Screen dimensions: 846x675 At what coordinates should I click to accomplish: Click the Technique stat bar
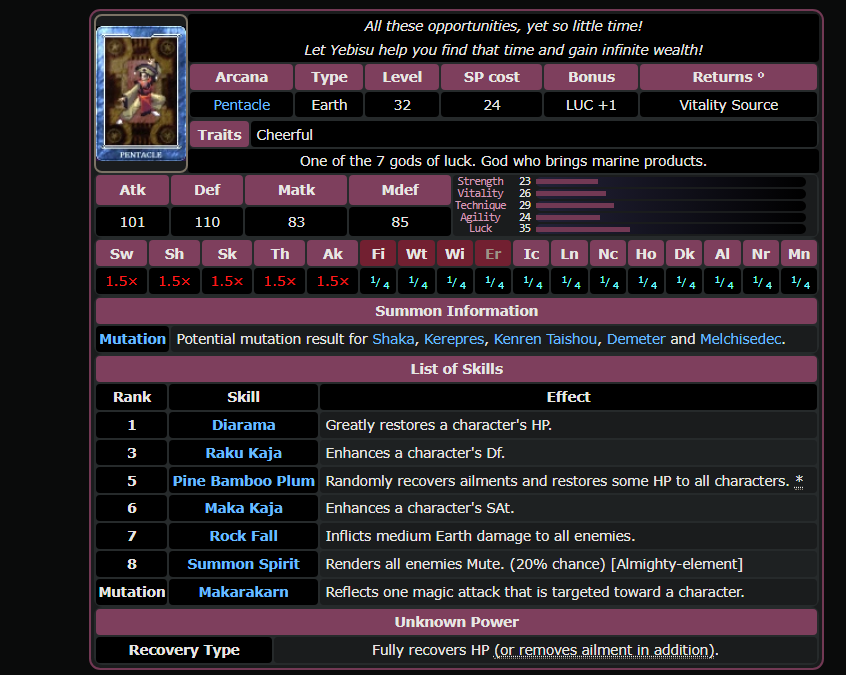coord(671,205)
